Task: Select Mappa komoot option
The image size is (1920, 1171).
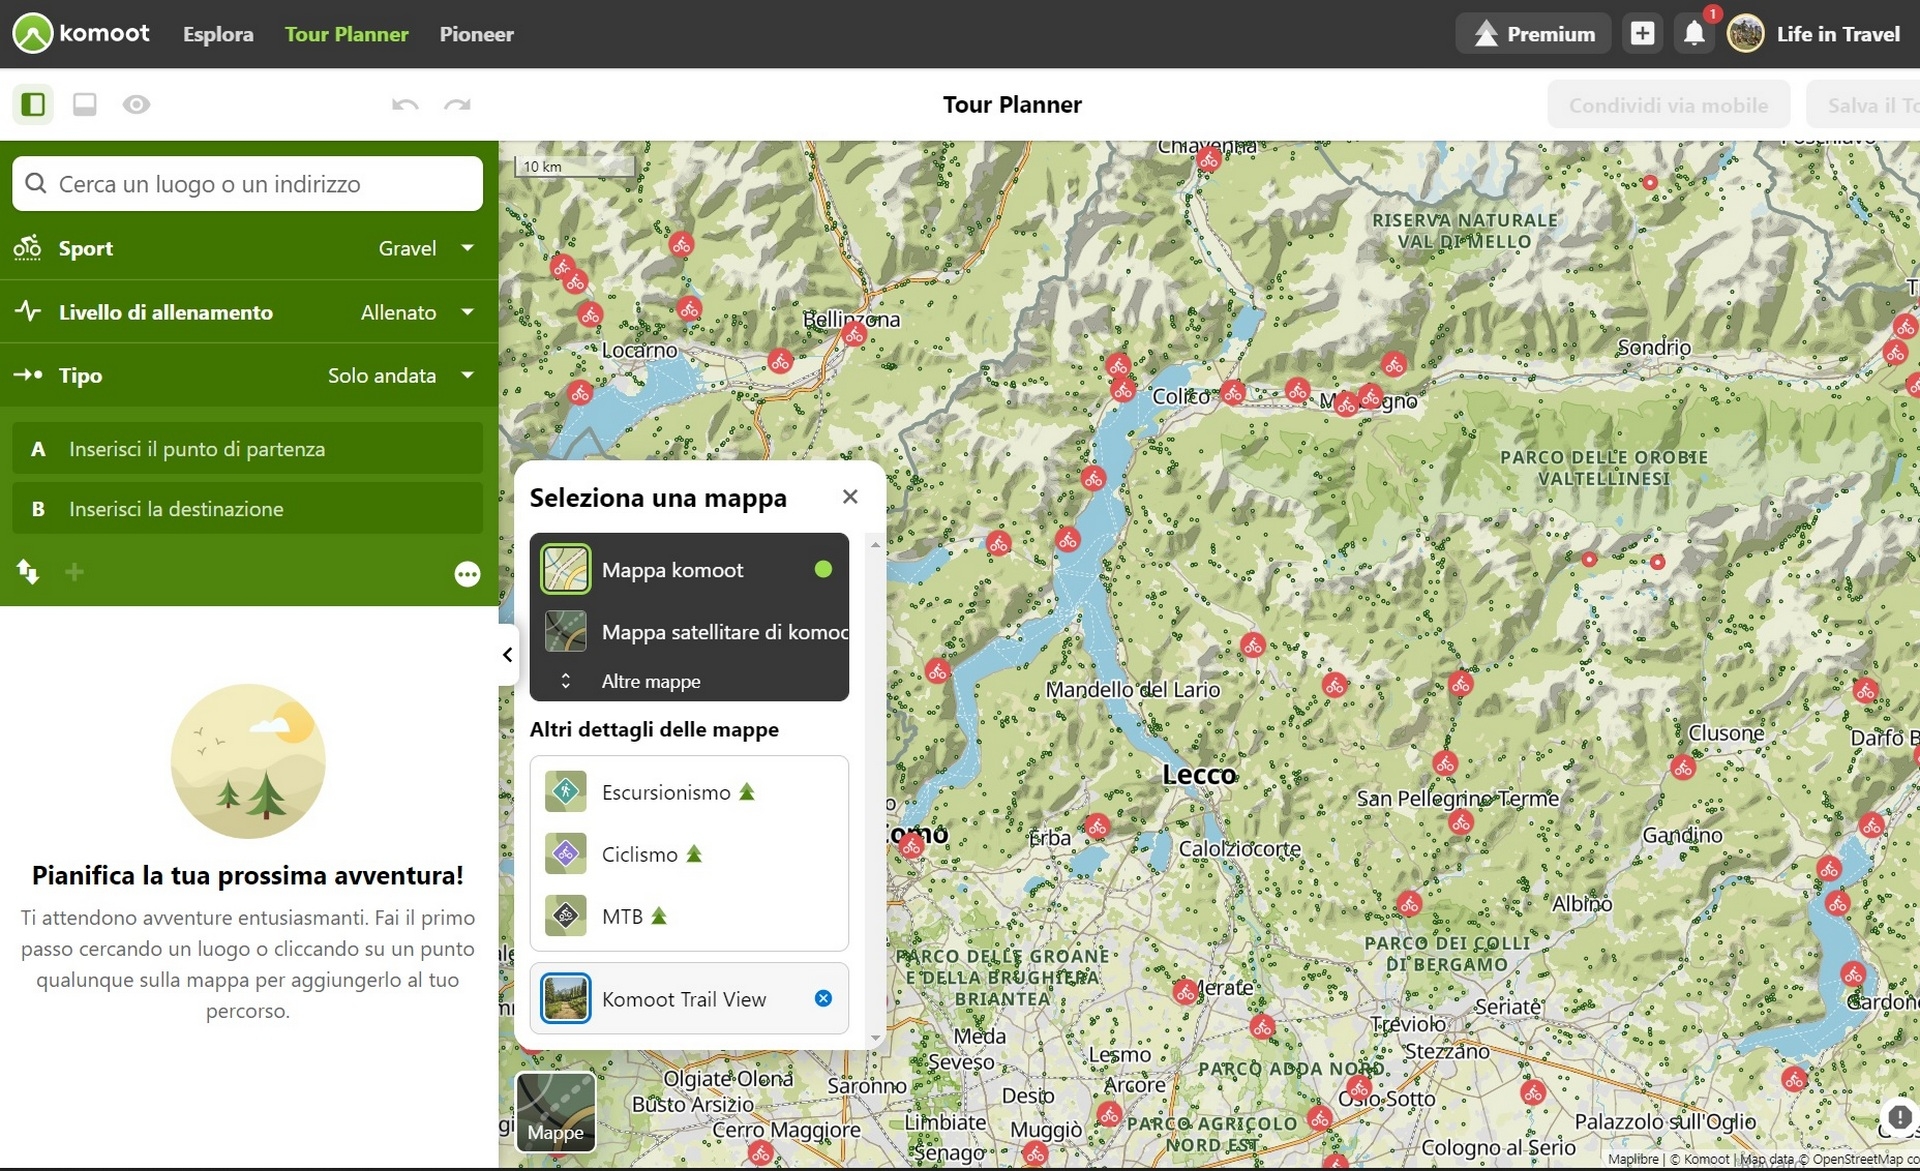Action: click(x=689, y=570)
